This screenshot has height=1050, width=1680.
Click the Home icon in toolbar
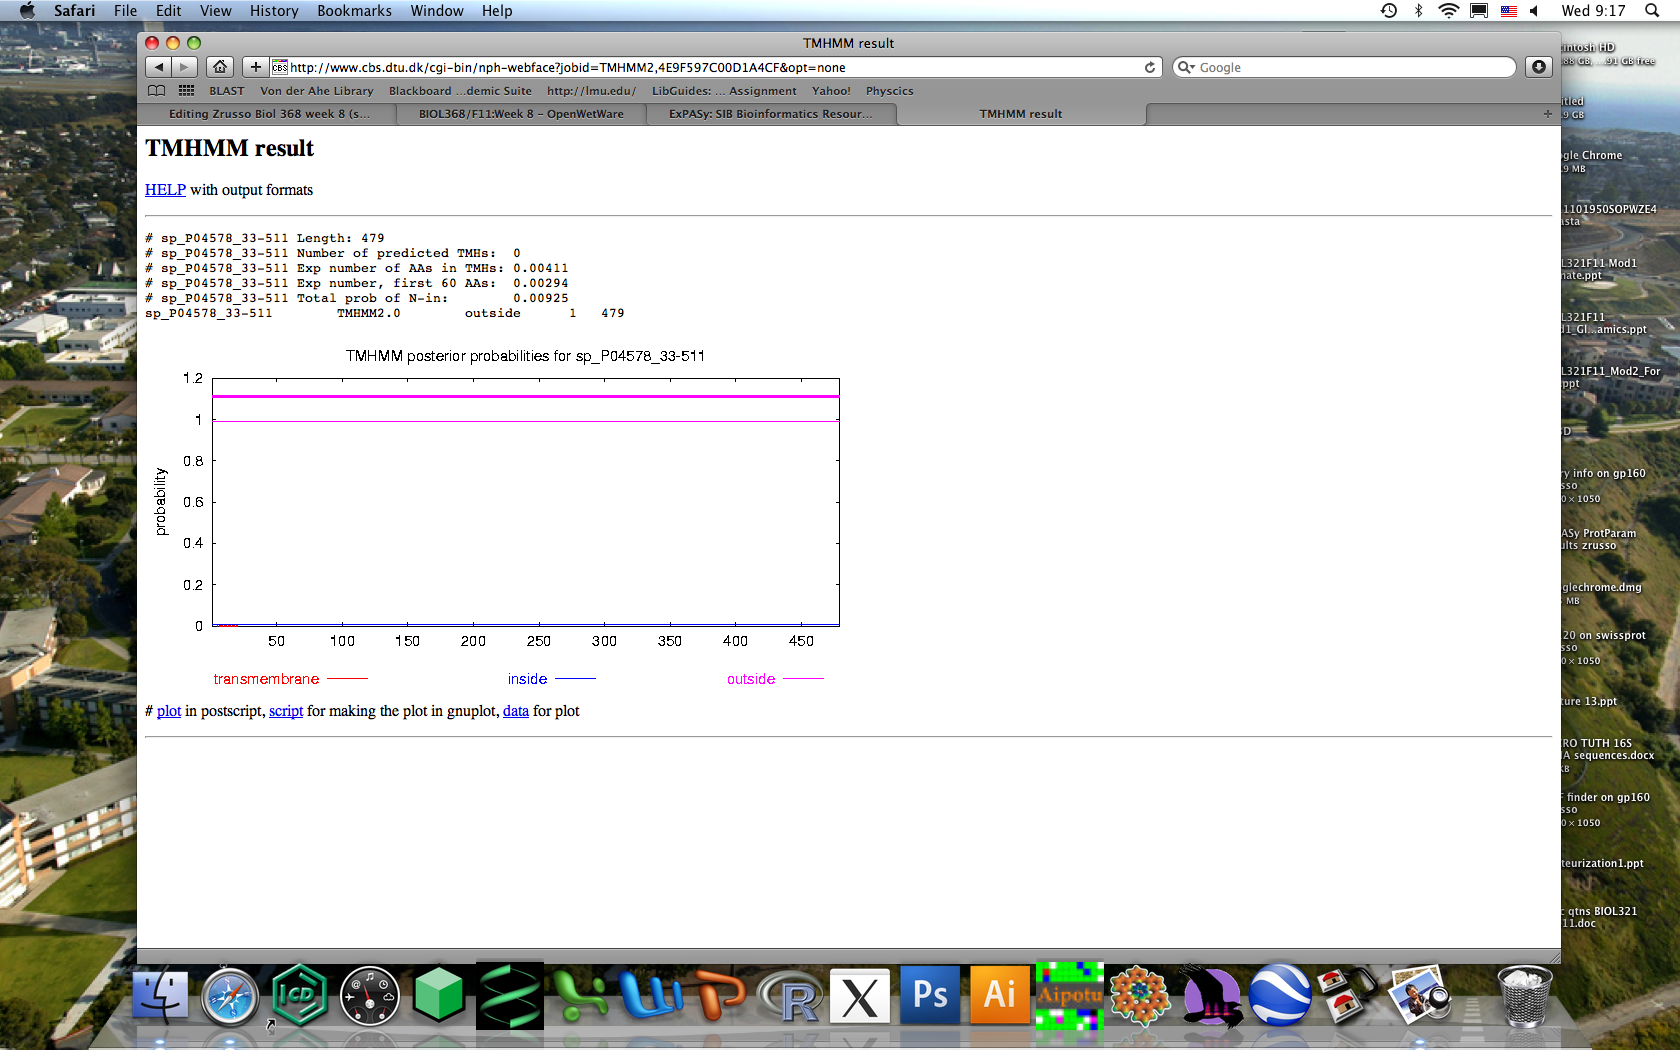point(220,67)
